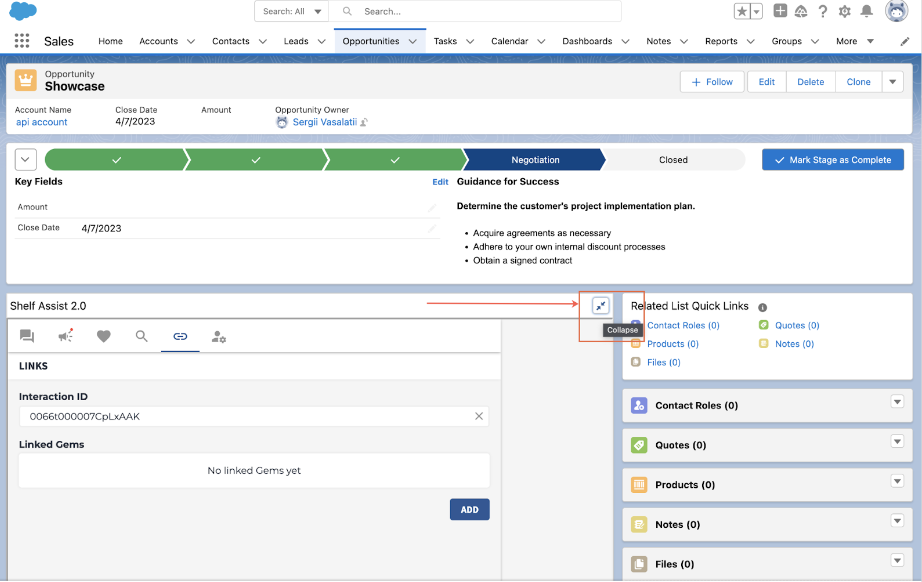
Task: Select the Closed stage in path
Action: pos(674,159)
